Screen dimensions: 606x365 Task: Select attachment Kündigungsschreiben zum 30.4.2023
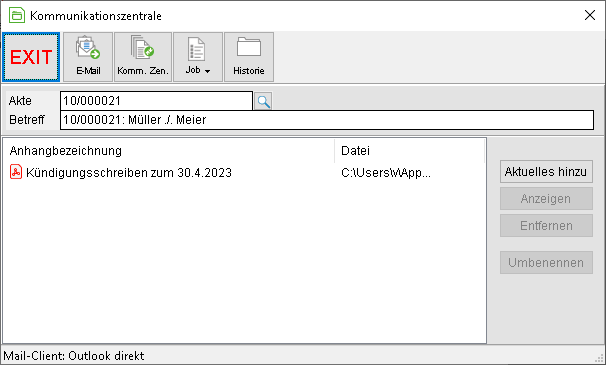(x=129, y=172)
